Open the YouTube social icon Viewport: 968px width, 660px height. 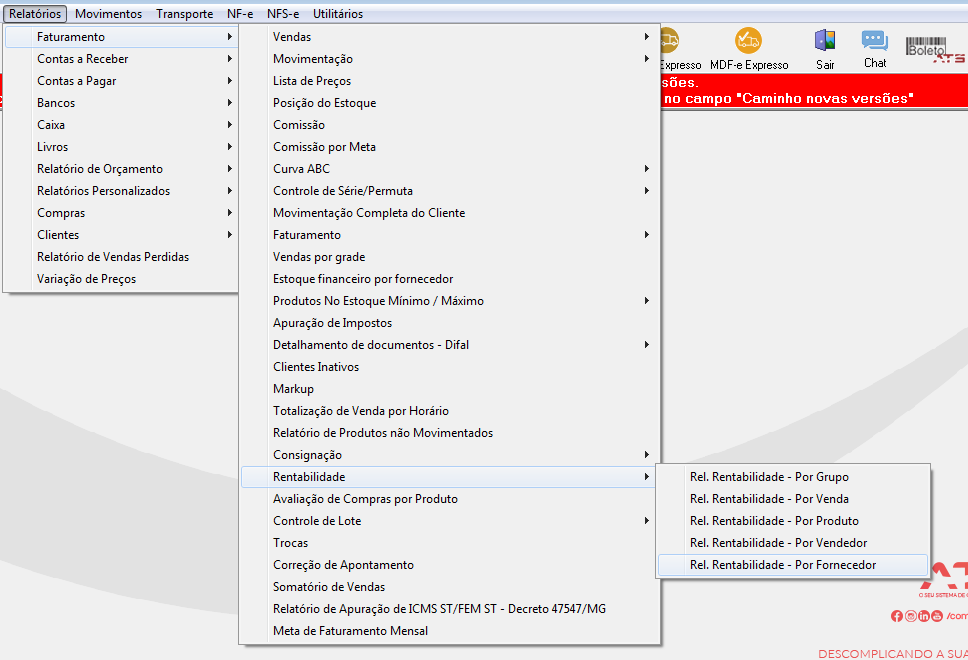[937, 616]
